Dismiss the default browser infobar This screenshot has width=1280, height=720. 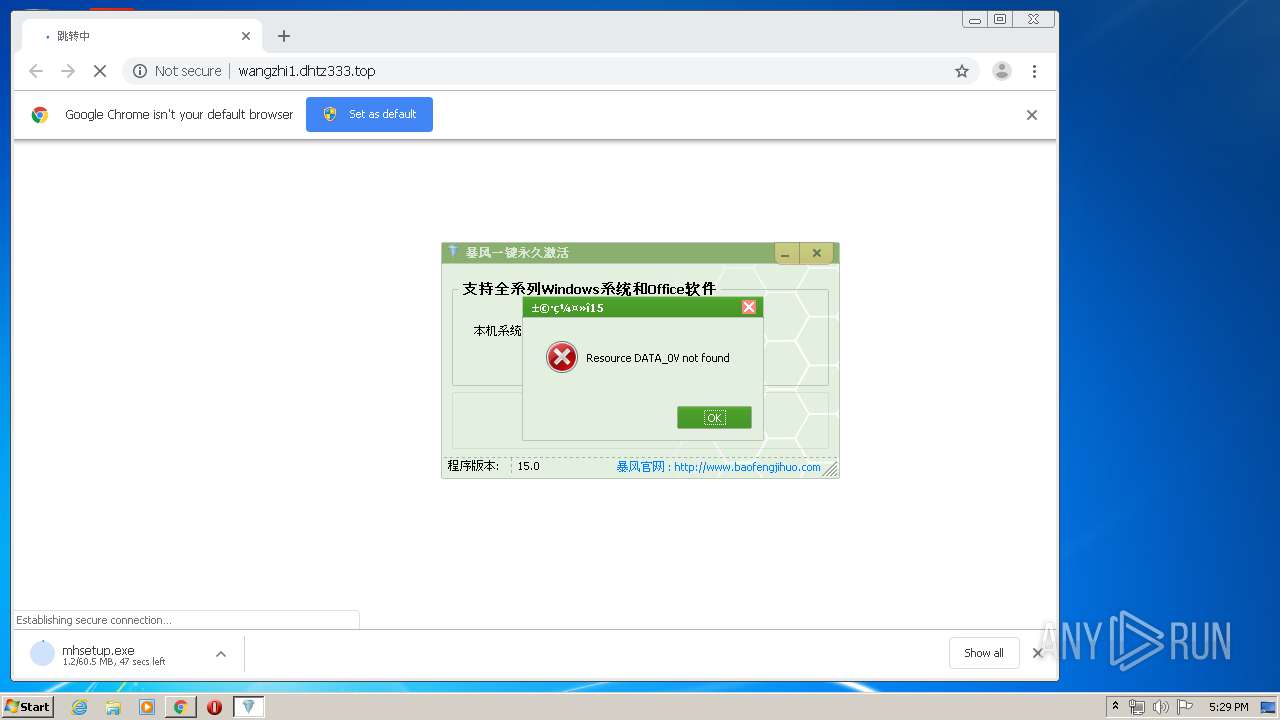1032,115
